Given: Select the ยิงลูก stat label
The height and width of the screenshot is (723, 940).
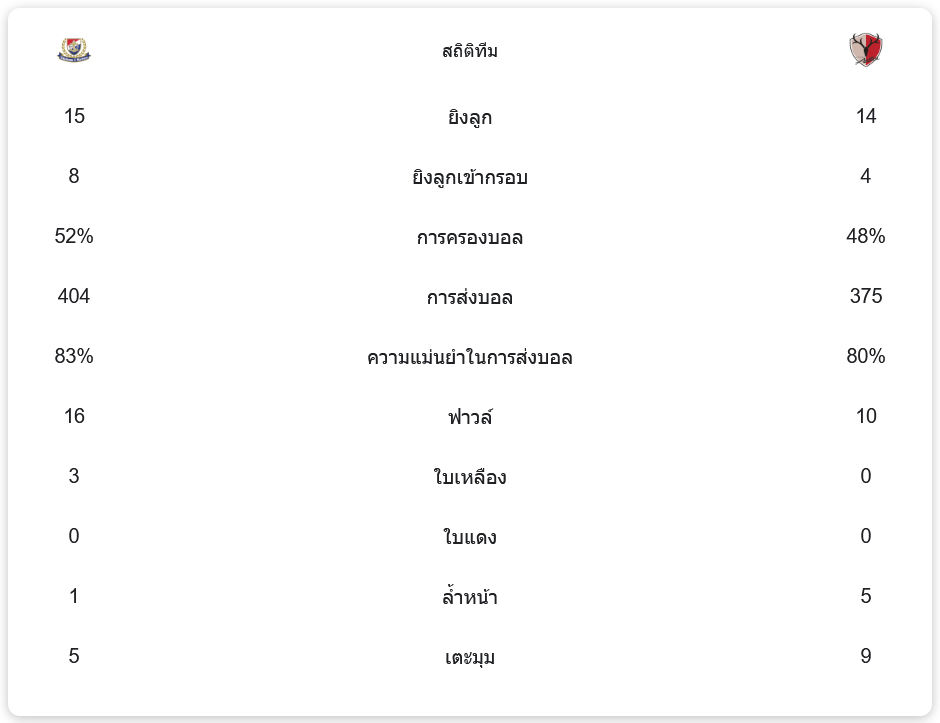Looking at the screenshot, I should point(469,117).
